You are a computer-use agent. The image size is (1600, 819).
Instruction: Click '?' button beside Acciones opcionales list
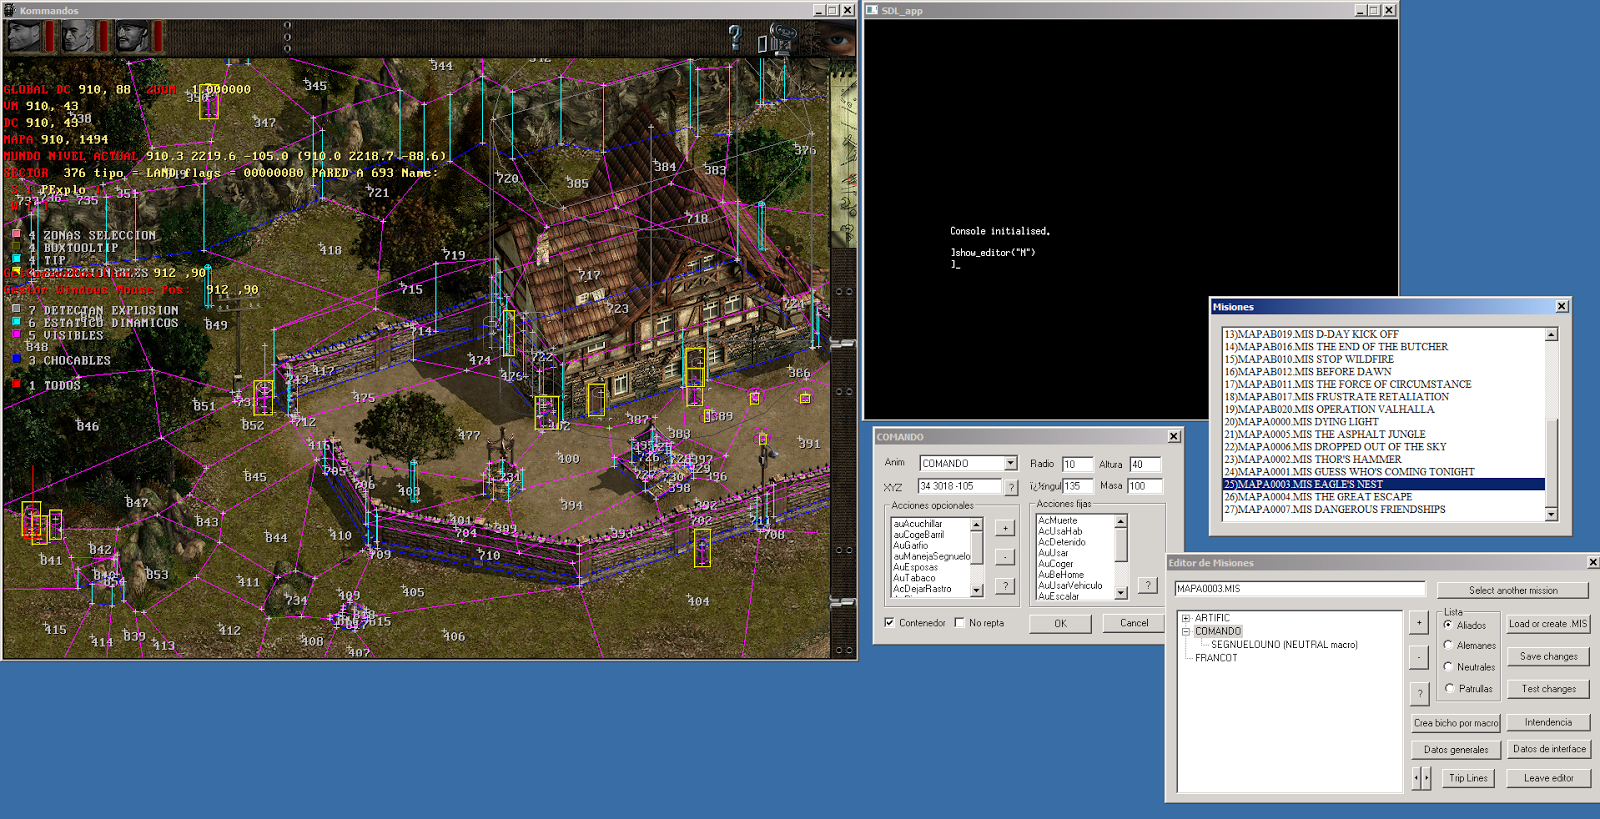point(1005,586)
